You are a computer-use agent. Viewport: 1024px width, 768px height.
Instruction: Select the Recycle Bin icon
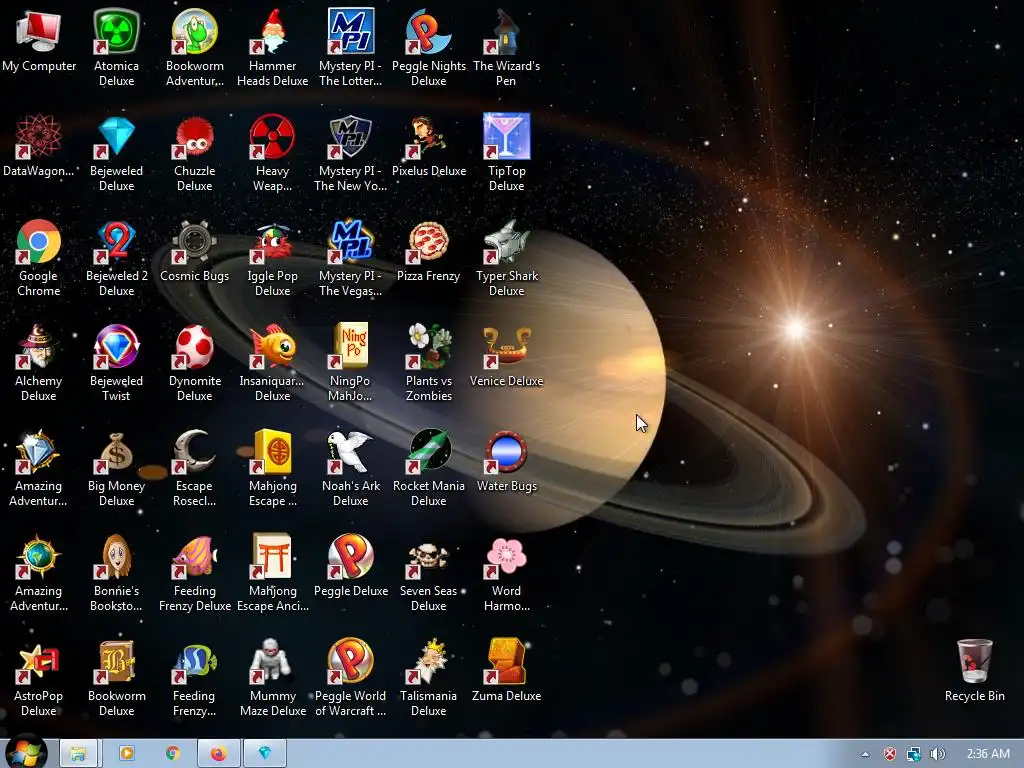click(x=974, y=662)
